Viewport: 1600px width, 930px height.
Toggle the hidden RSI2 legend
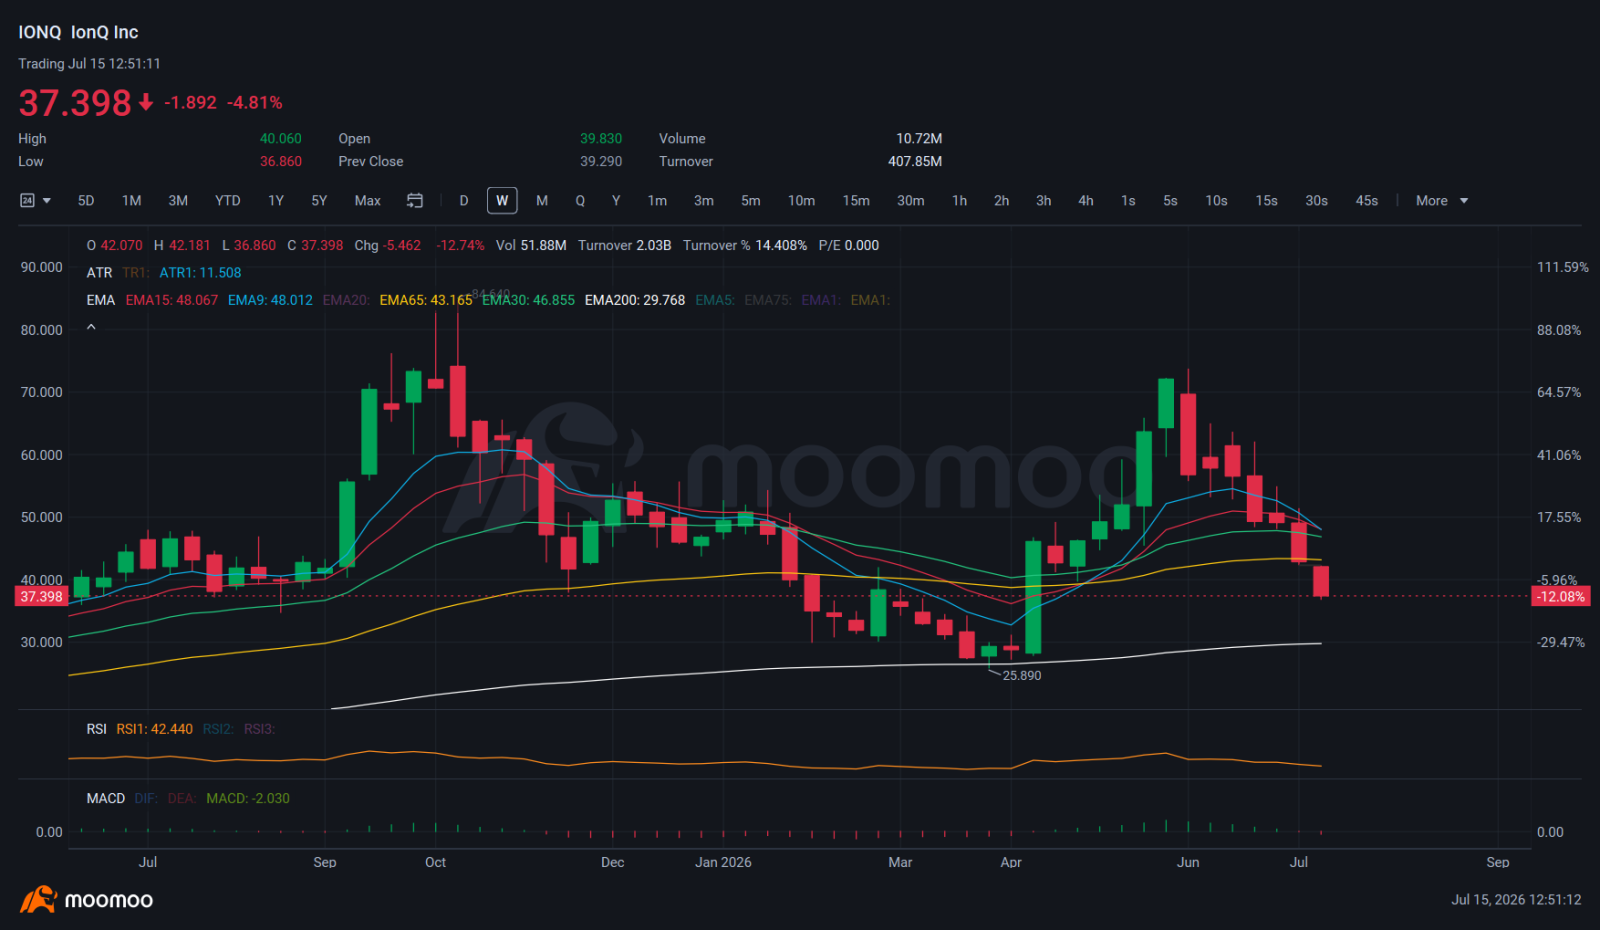pyautogui.click(x=218, y=729)
